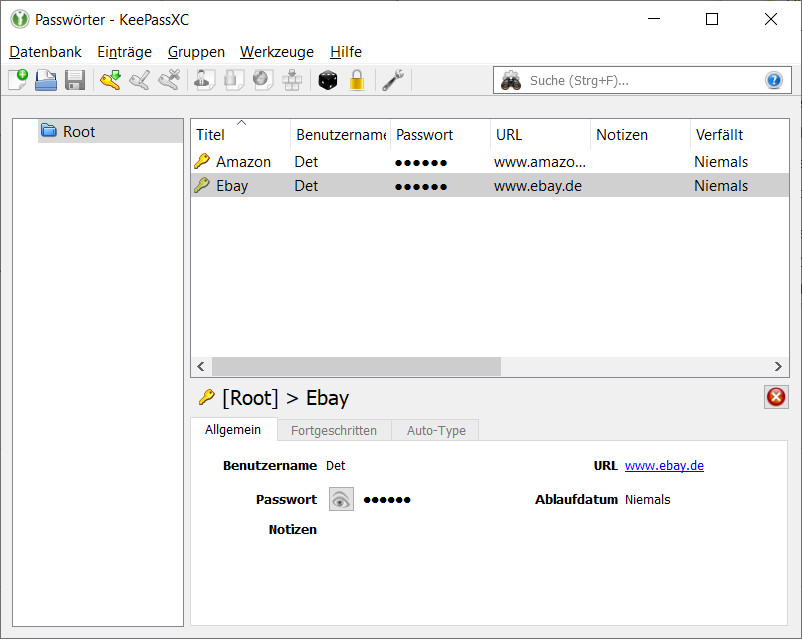Viewport: 802px width, 639px height.
Task: Select the Amazon entry row
Action: tap(243, 162)
